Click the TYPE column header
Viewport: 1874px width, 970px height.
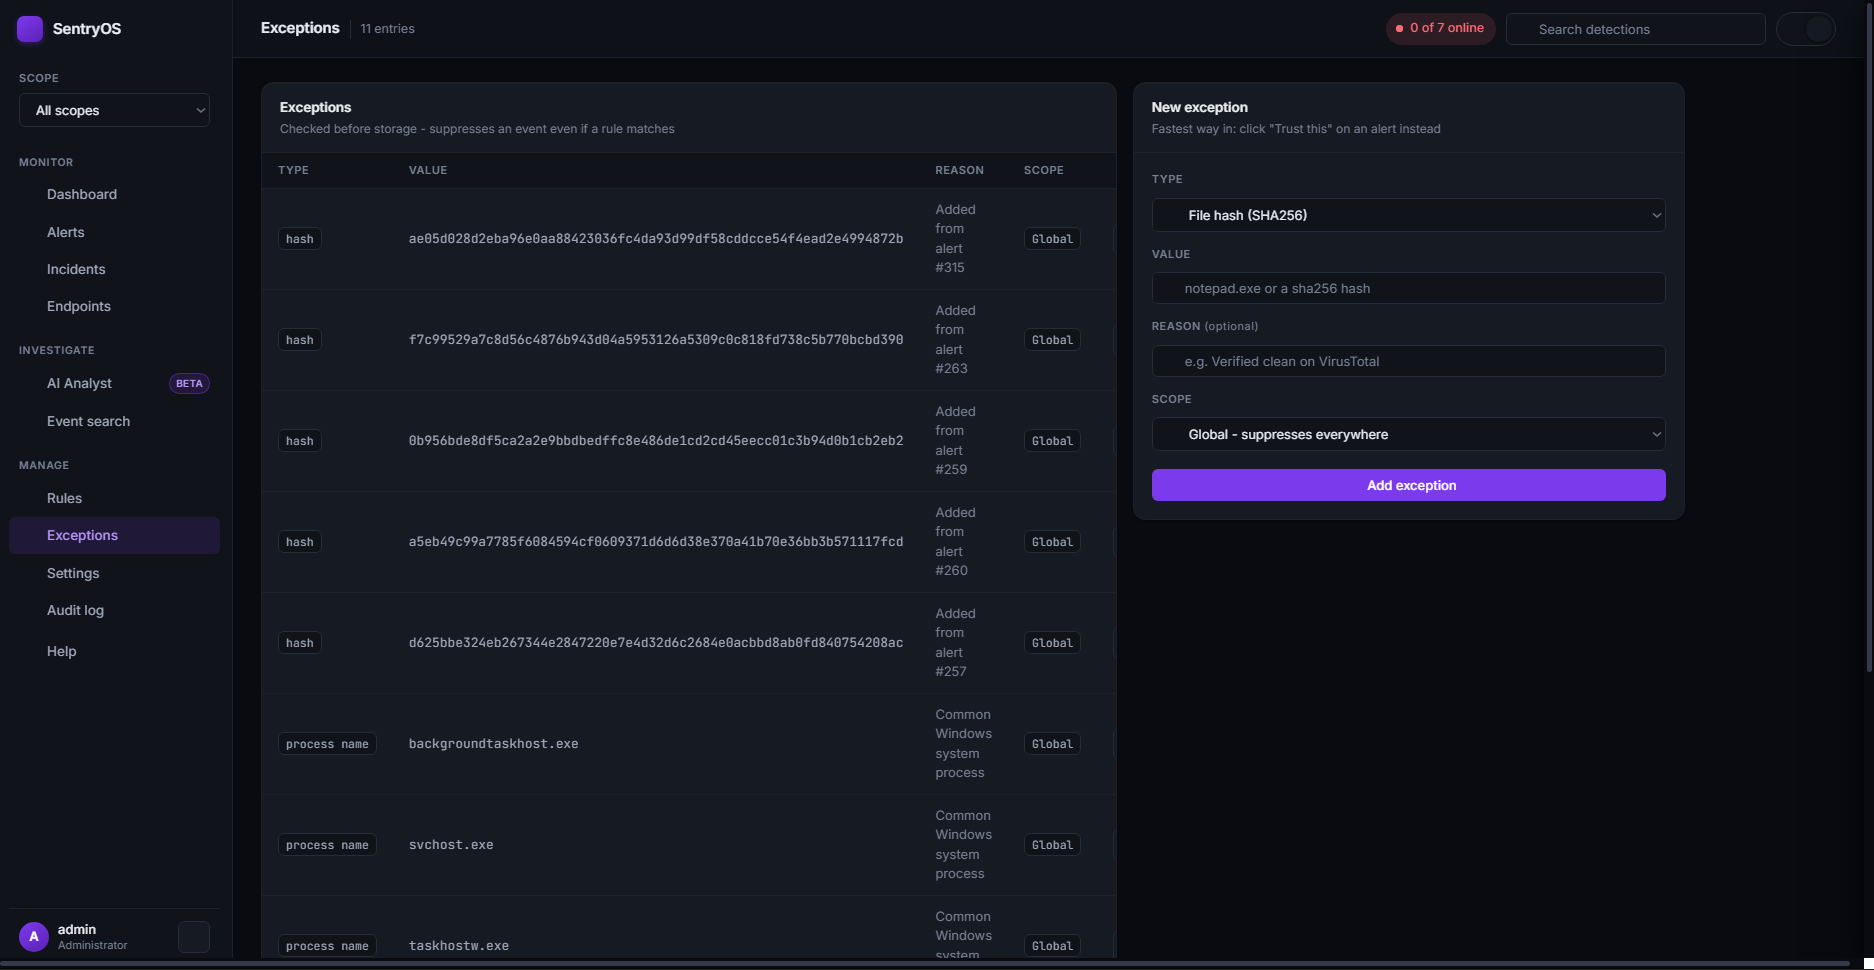(x=293, y=170)
